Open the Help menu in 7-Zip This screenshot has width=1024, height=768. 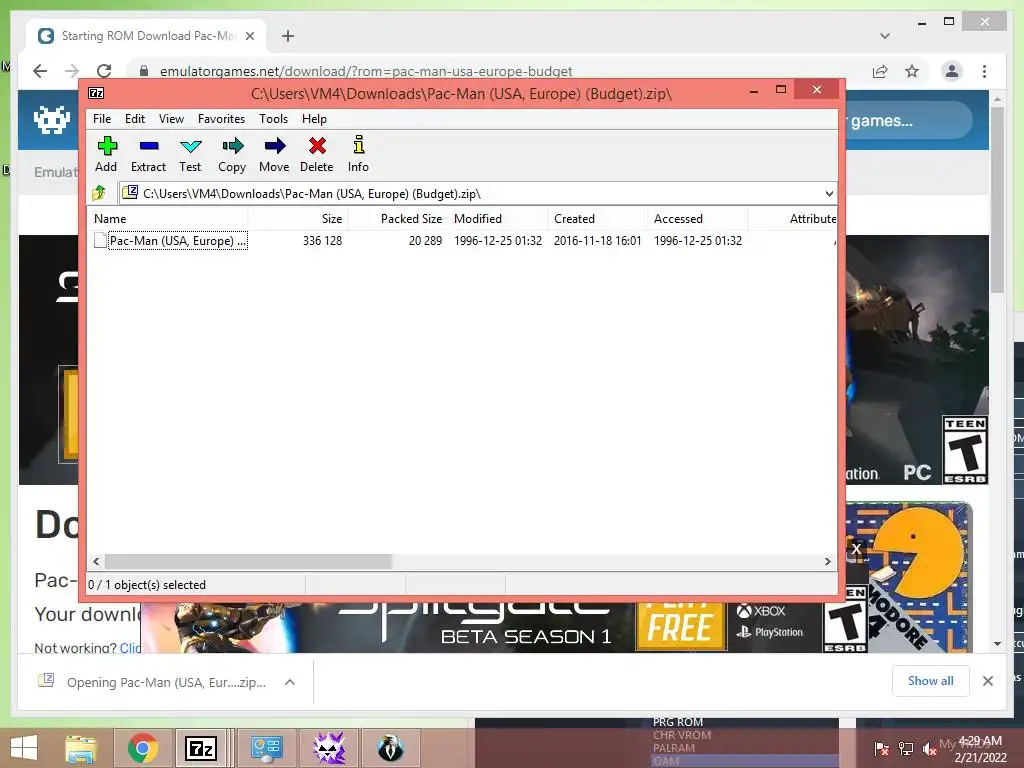tap(314, 119)
